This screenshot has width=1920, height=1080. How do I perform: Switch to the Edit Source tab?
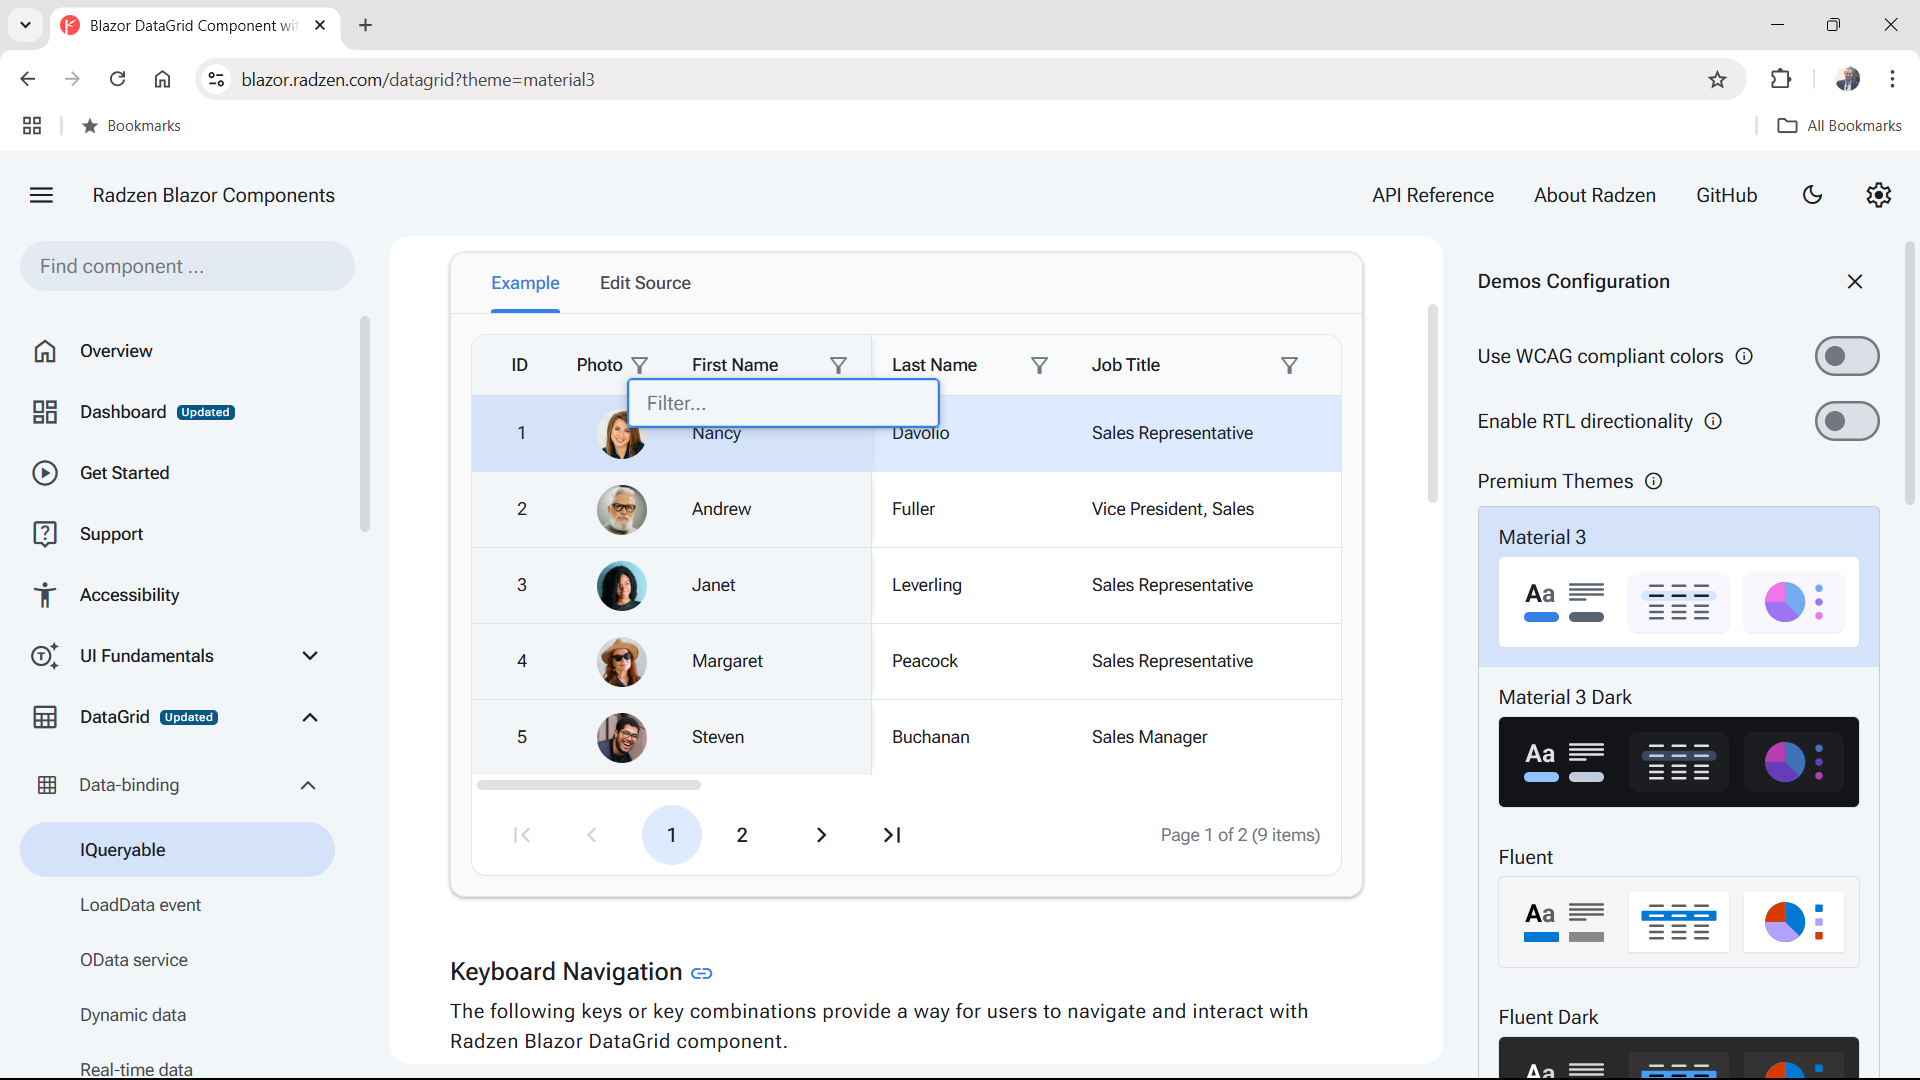(x=645, y=283)
